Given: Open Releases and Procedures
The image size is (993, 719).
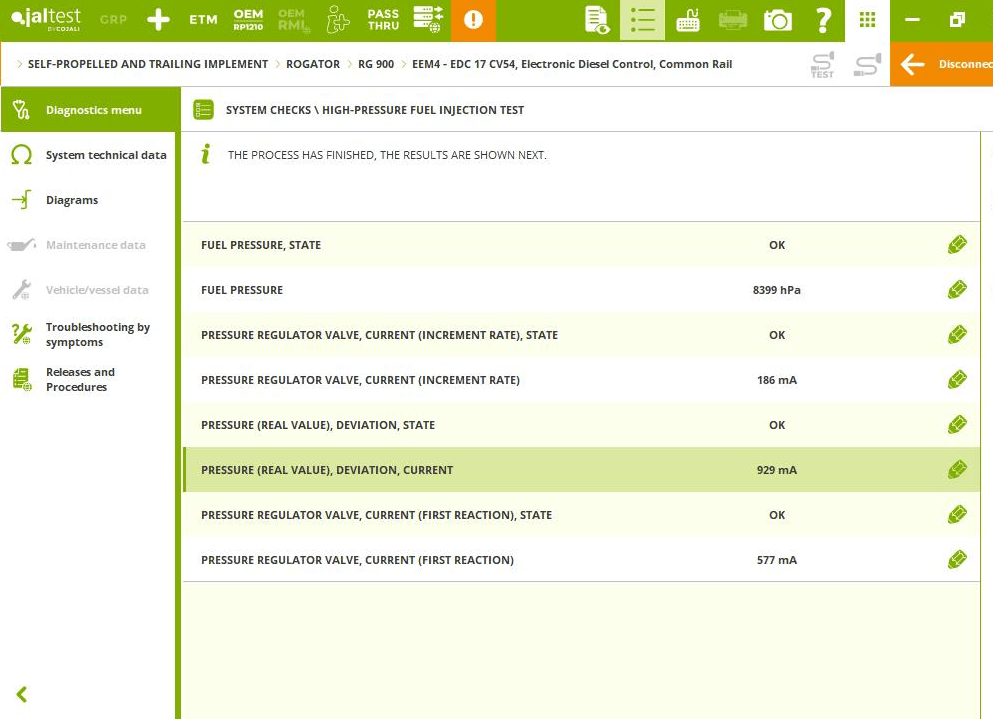Looking at the screenshot, I should (x=80, y=380).
